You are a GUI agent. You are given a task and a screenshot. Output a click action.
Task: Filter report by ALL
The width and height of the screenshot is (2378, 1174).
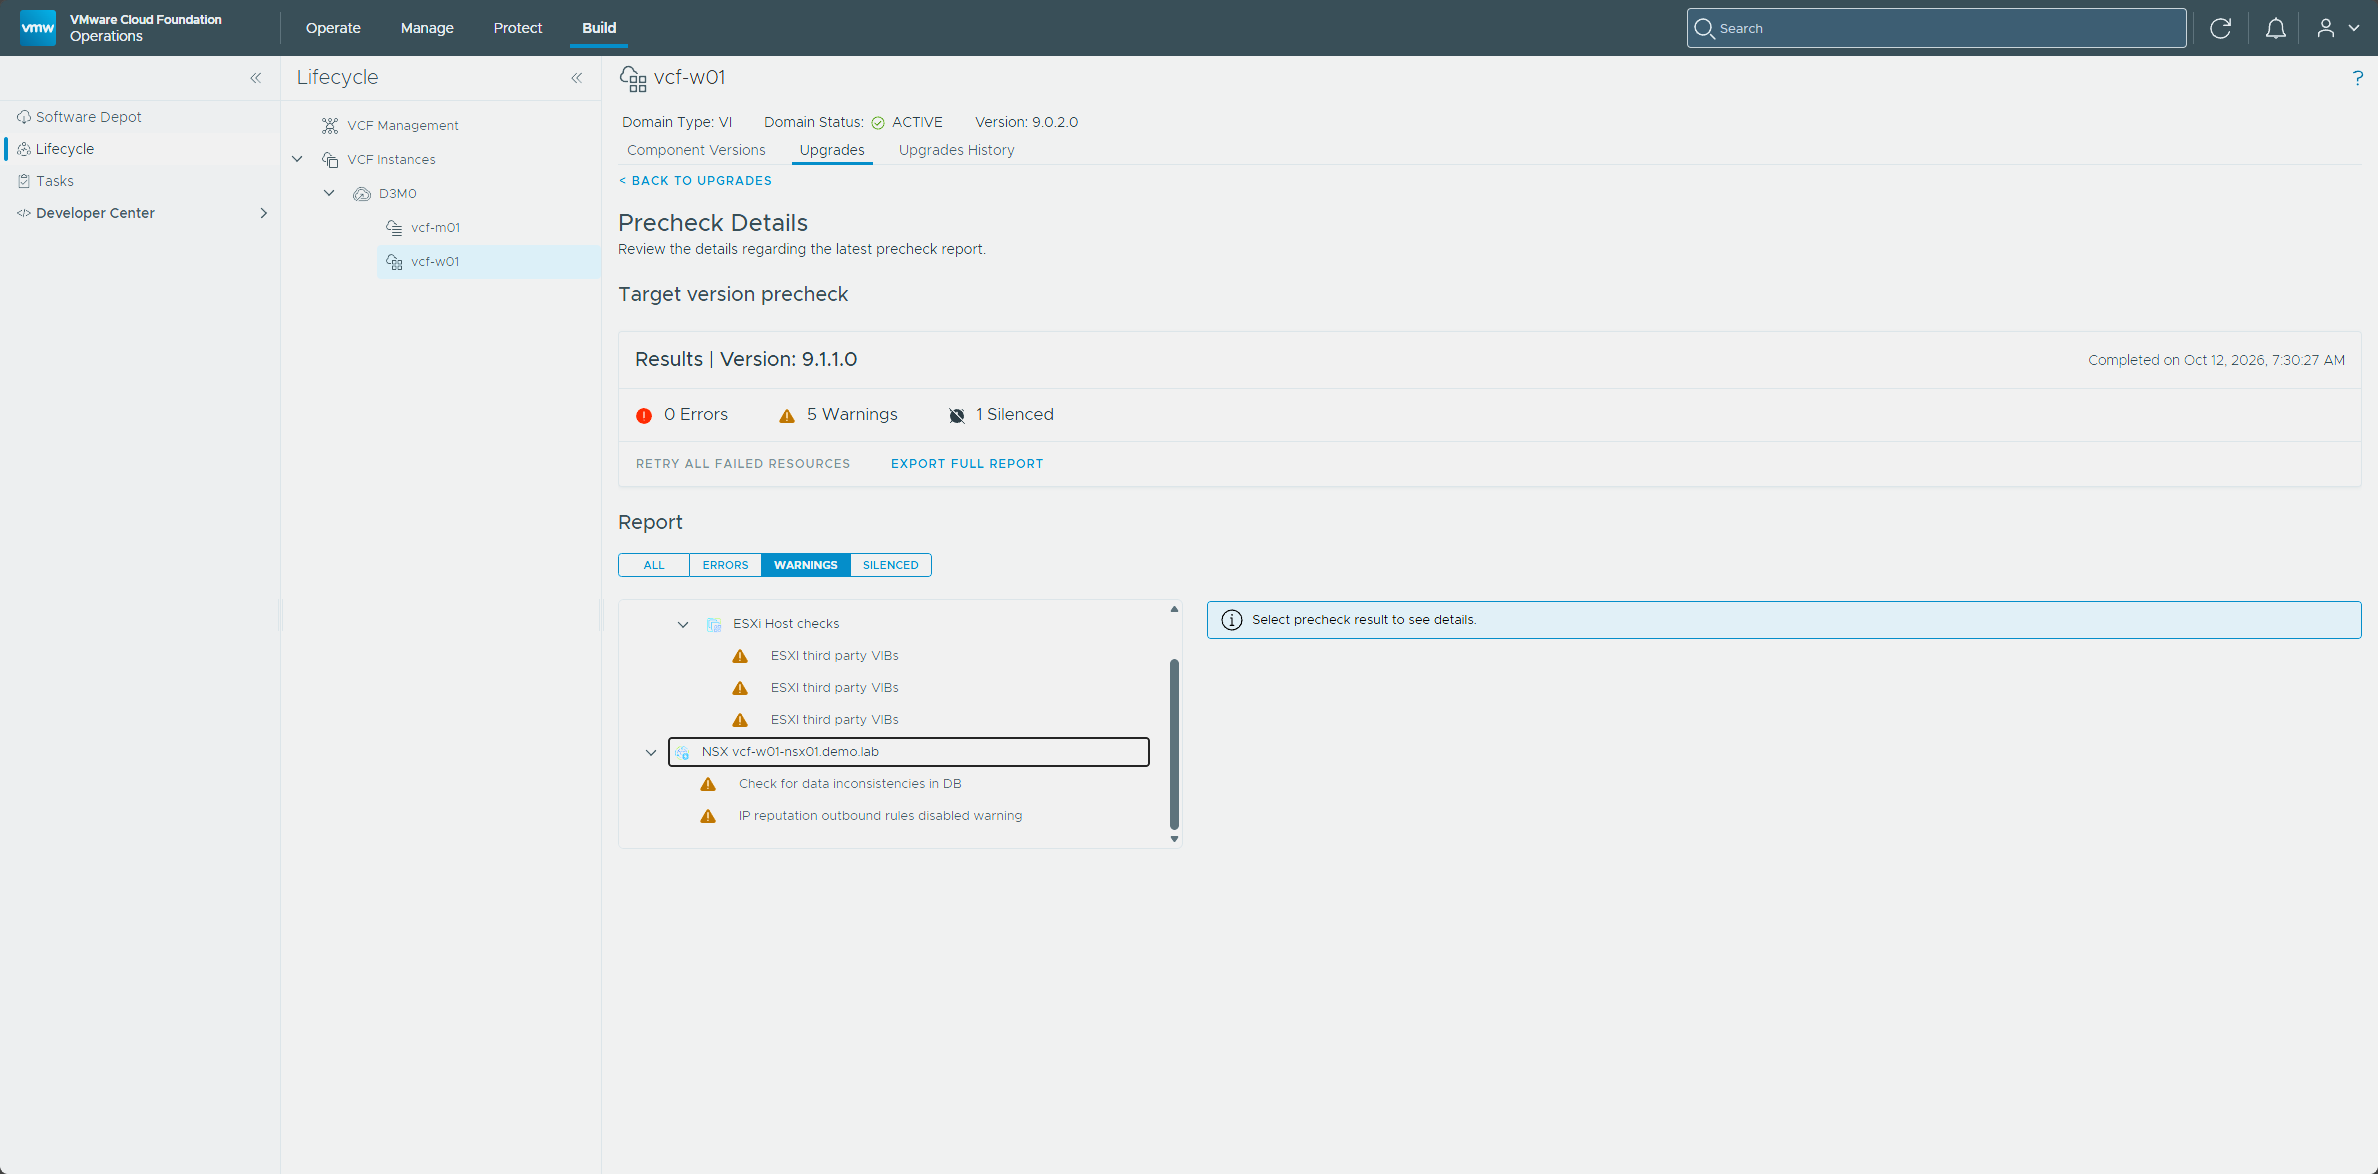(654, 565)
